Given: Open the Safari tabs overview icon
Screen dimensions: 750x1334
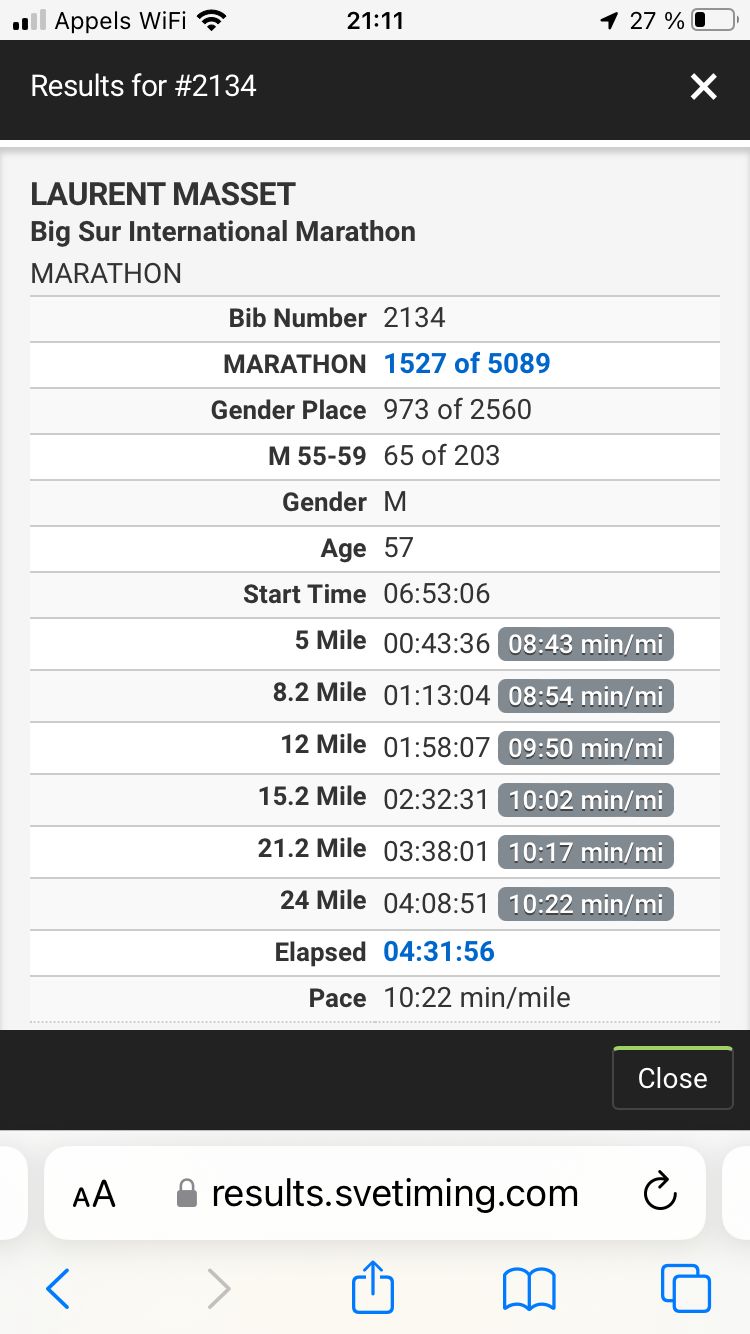Looking at the screenshot, I should pyautogui.click(x=685, y=1288).
